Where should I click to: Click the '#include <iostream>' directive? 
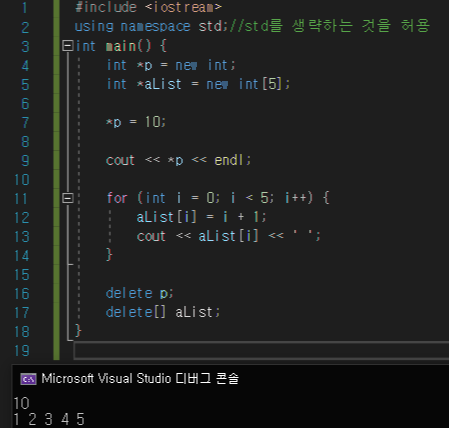tap(148, 7)
